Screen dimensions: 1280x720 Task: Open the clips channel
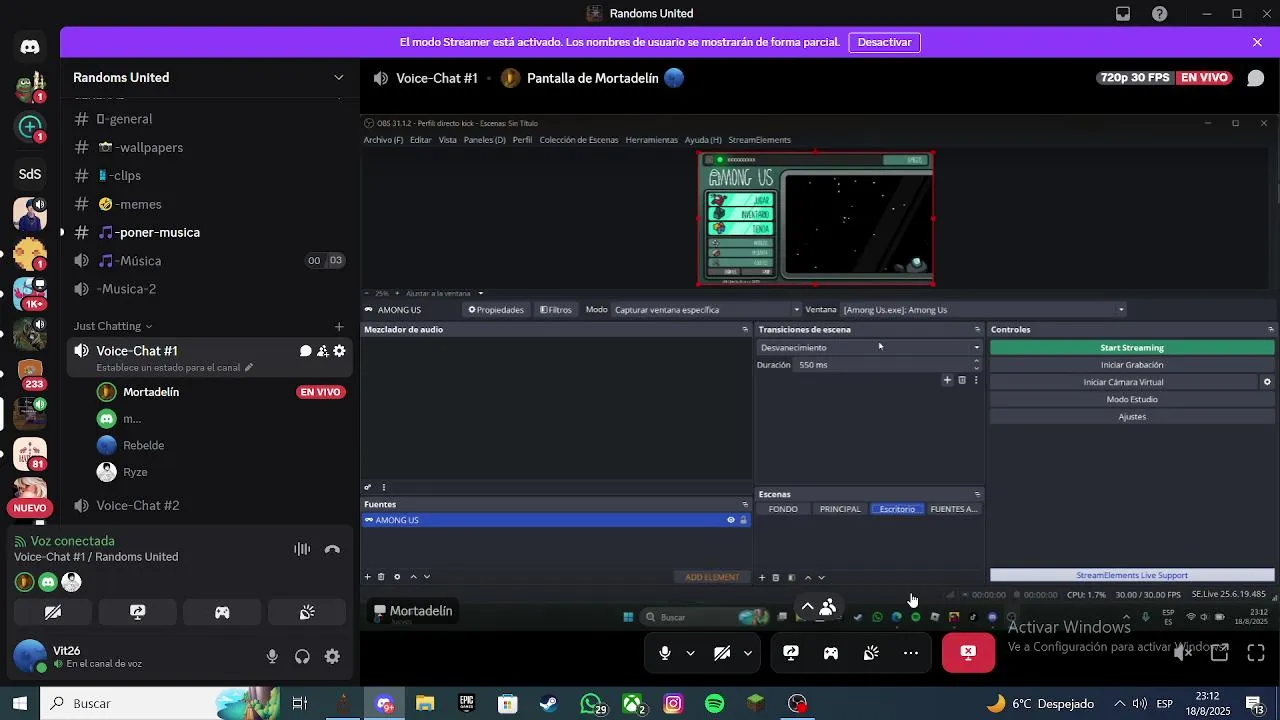point(210,175)
